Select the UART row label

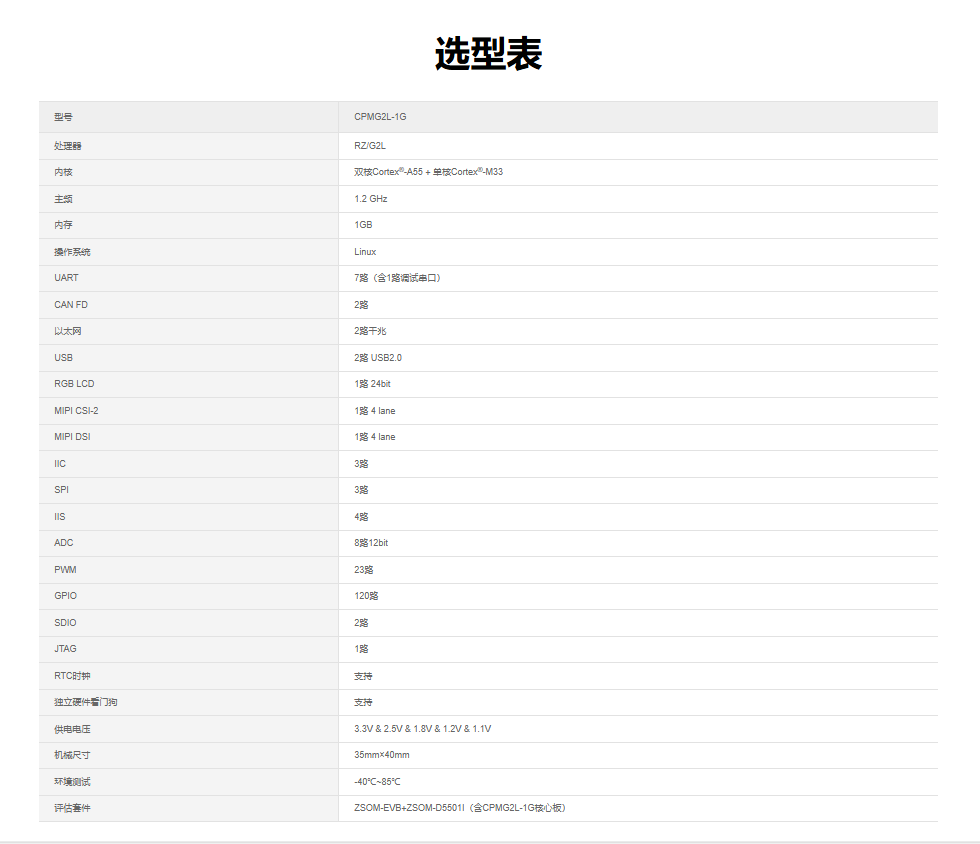66,278
